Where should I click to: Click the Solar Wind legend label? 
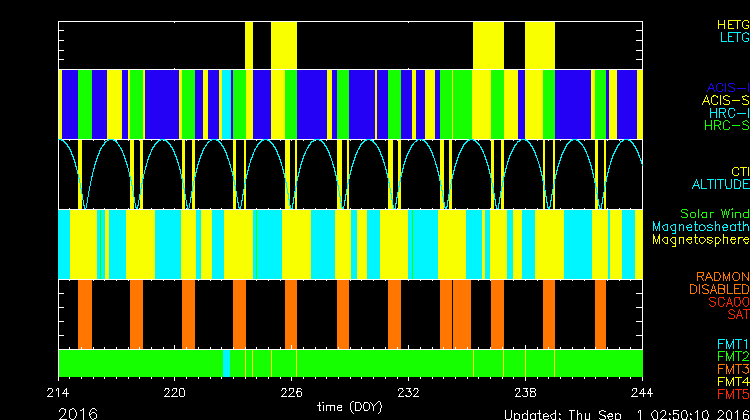tap(714, 214)
